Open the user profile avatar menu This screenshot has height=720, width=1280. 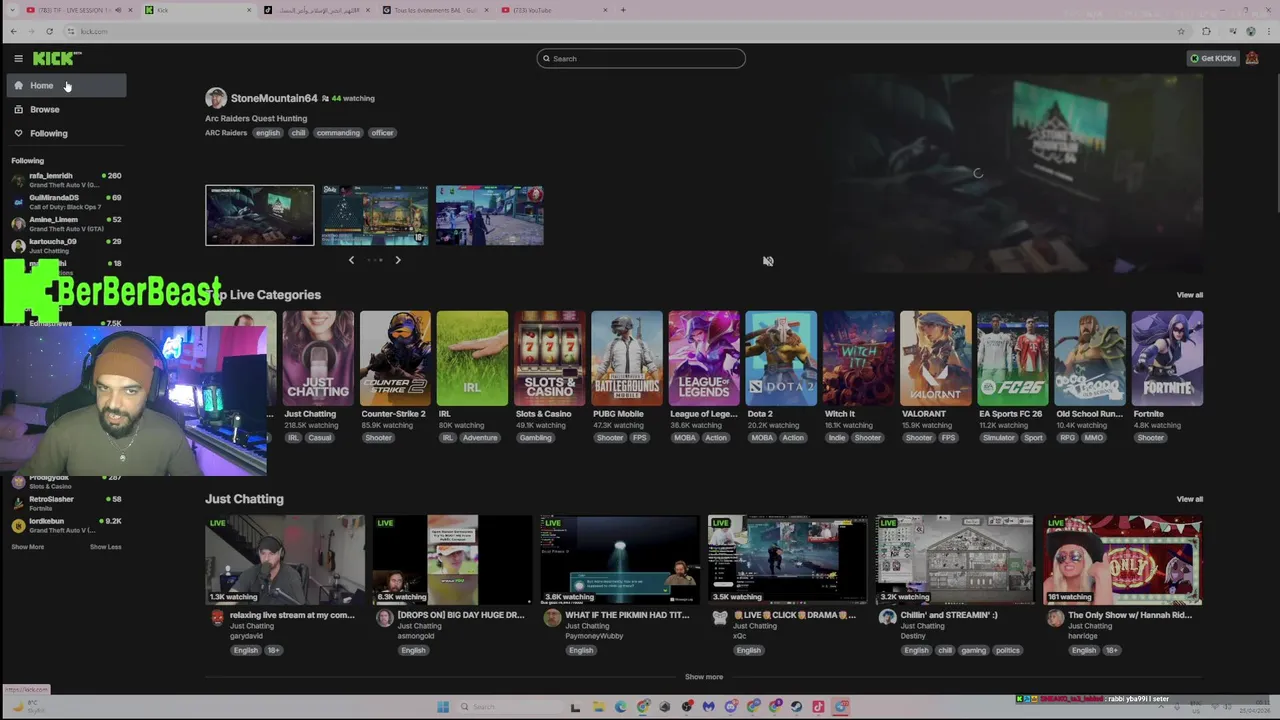1252,59
